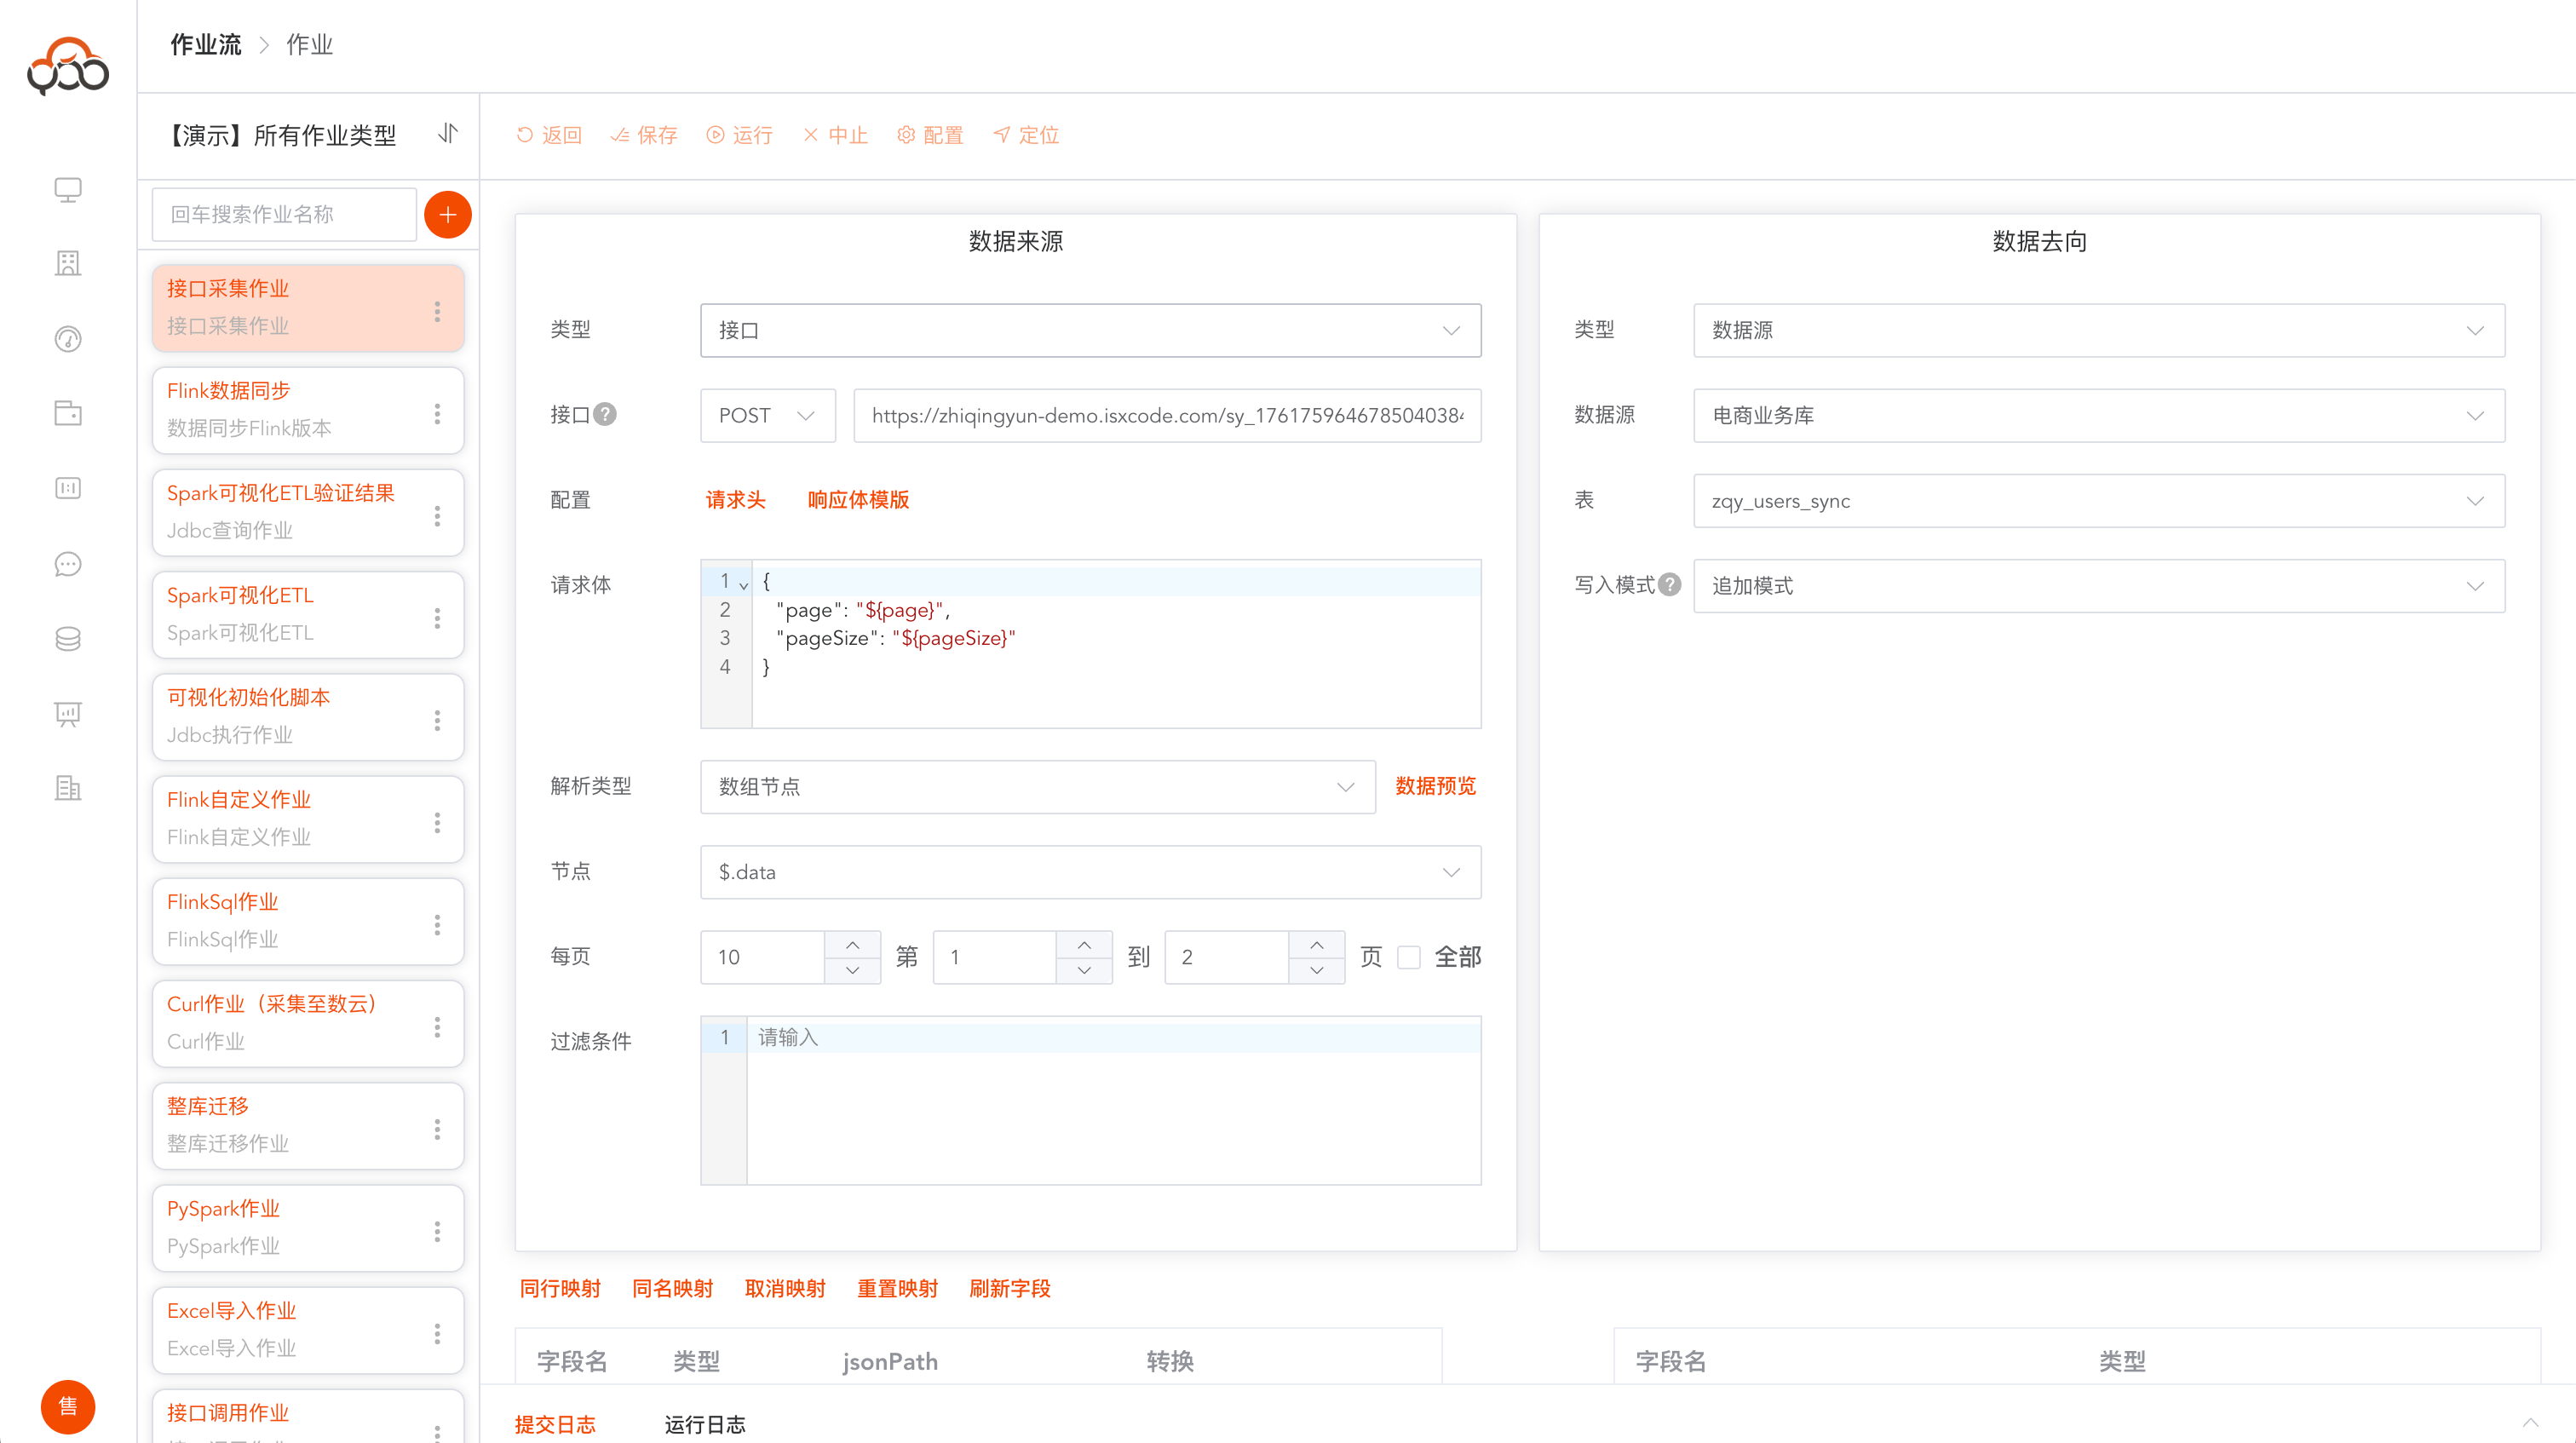Click the help icon next to 接口 label
This screenshot has width=2576, height=1443.
tap(605, 414)
